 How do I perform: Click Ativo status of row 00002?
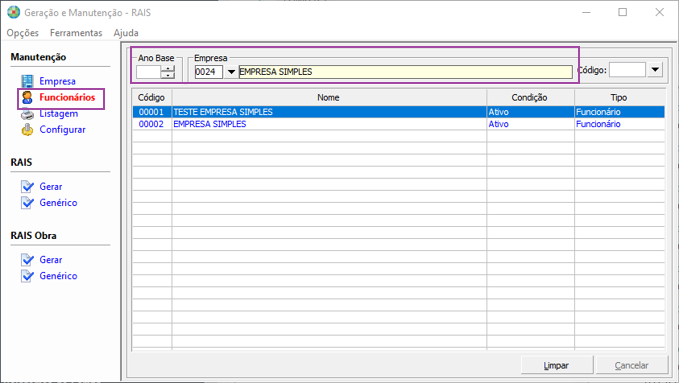[498, 124]
